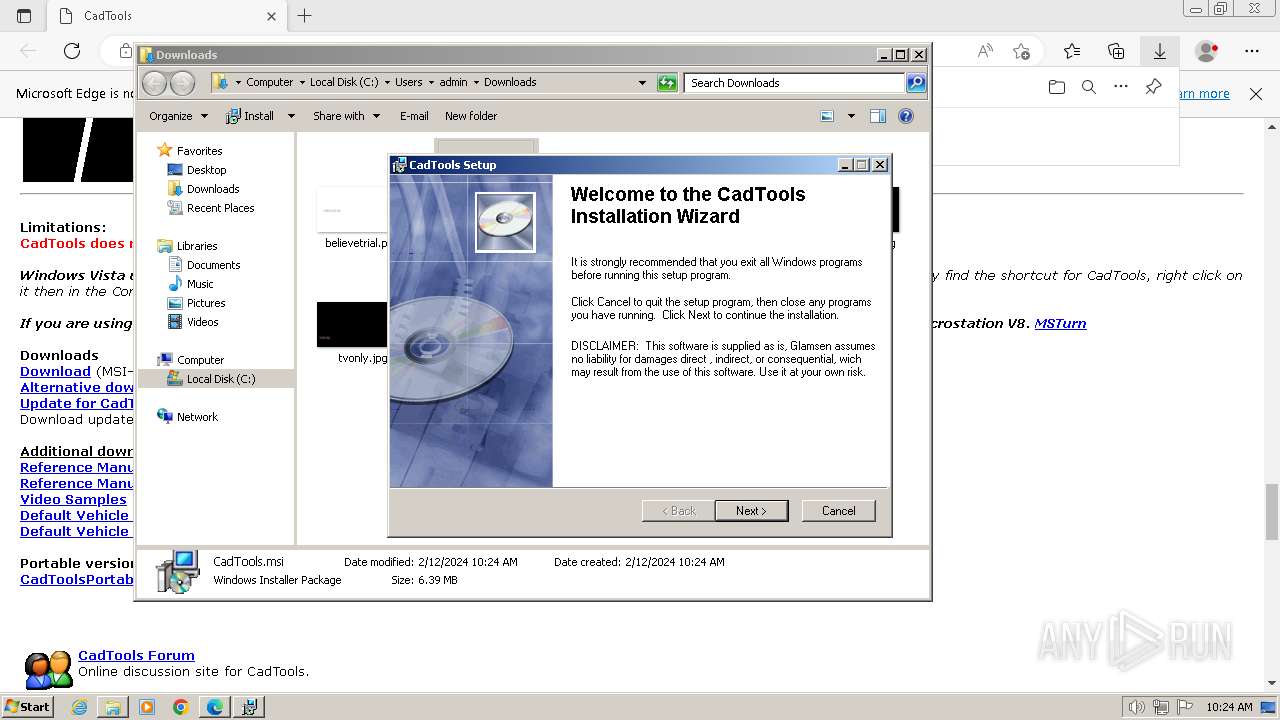Open Desktop in navigation pane

point(206,170)
